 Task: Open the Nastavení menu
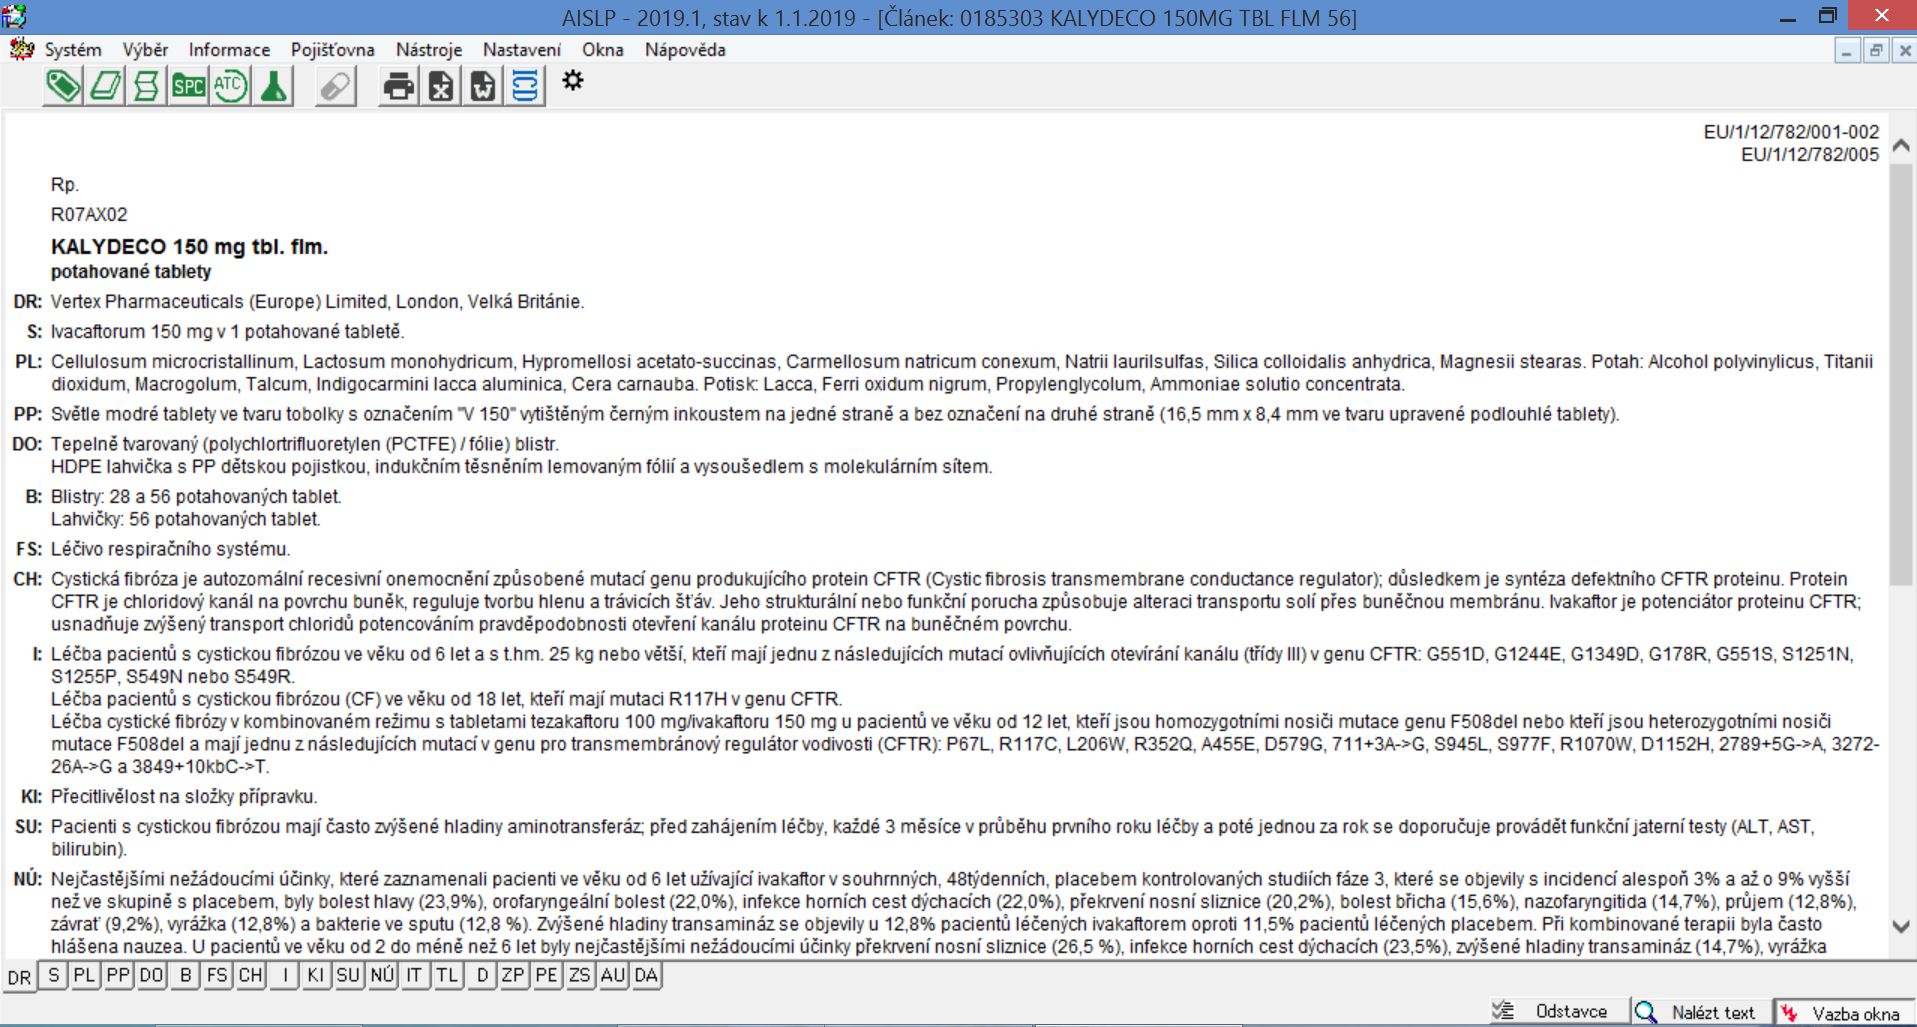pyautogui.click(x=521, y=50)
